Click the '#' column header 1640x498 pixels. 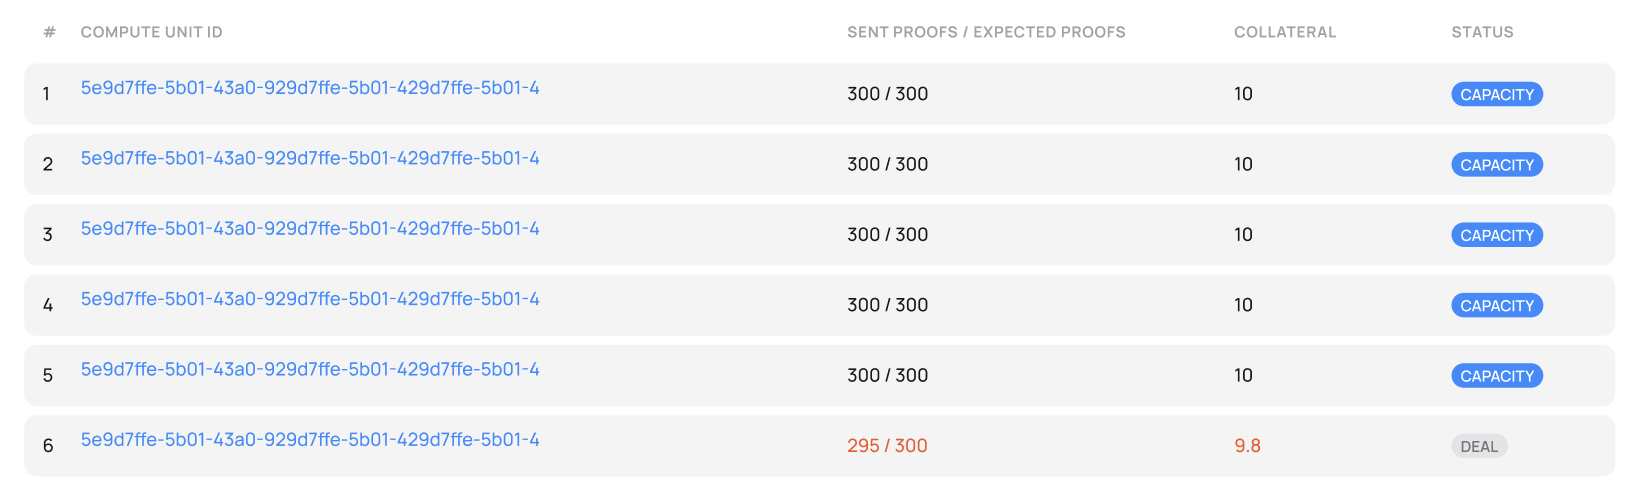[49, 32]
